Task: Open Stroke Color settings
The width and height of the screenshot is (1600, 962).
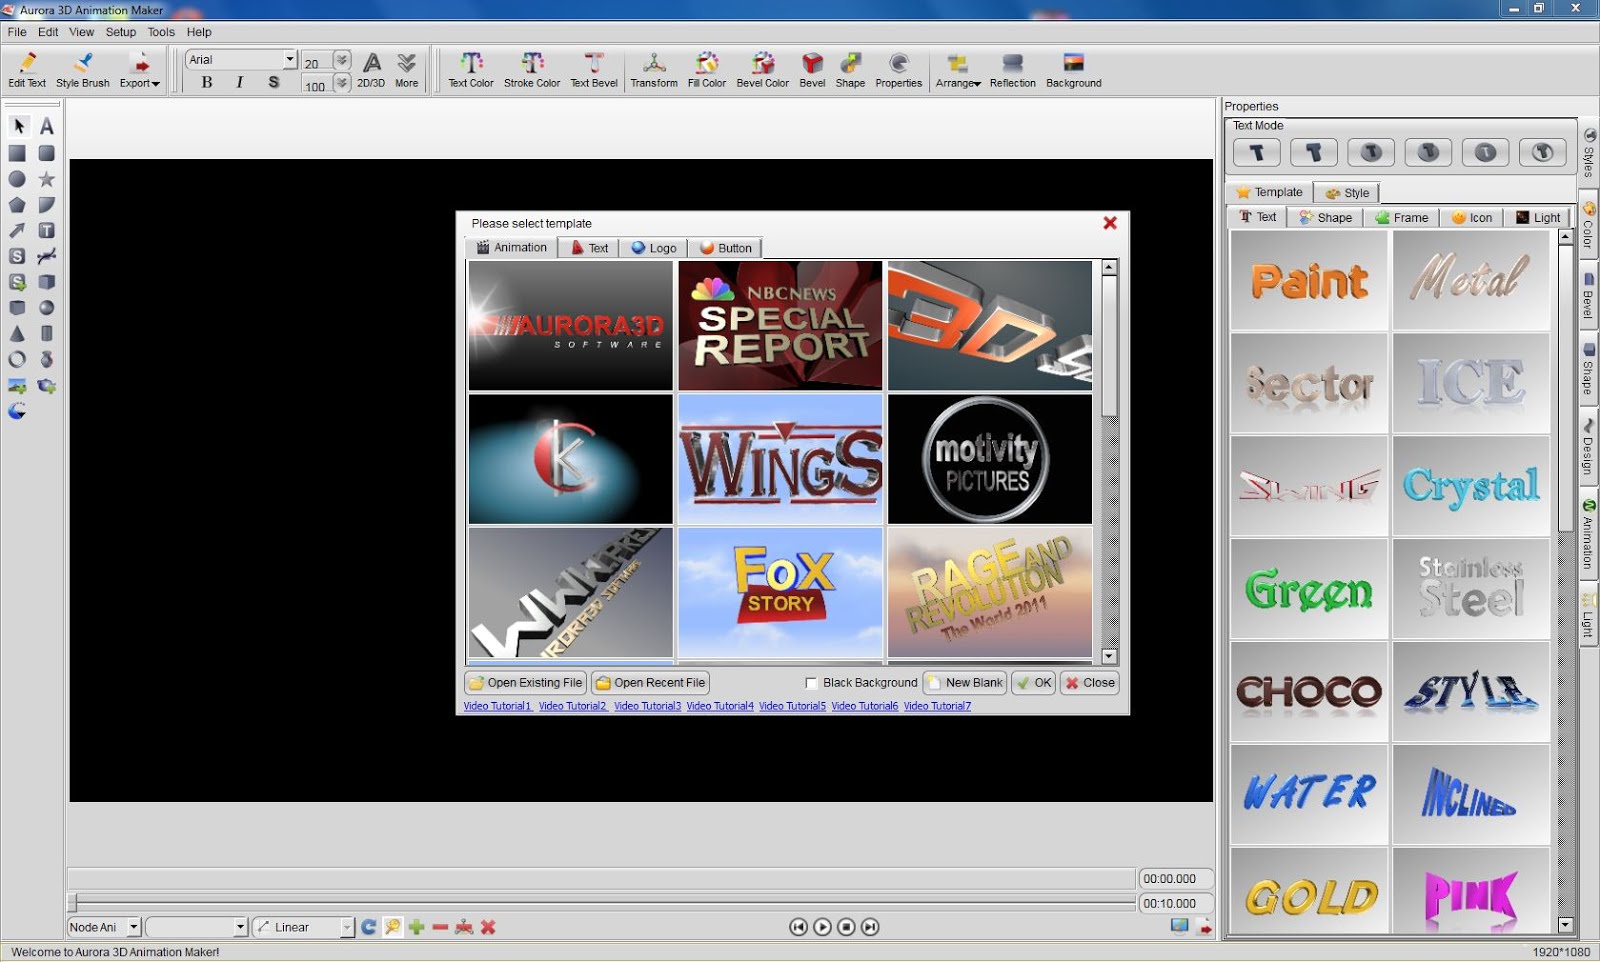Action: (x=532, y=70)
